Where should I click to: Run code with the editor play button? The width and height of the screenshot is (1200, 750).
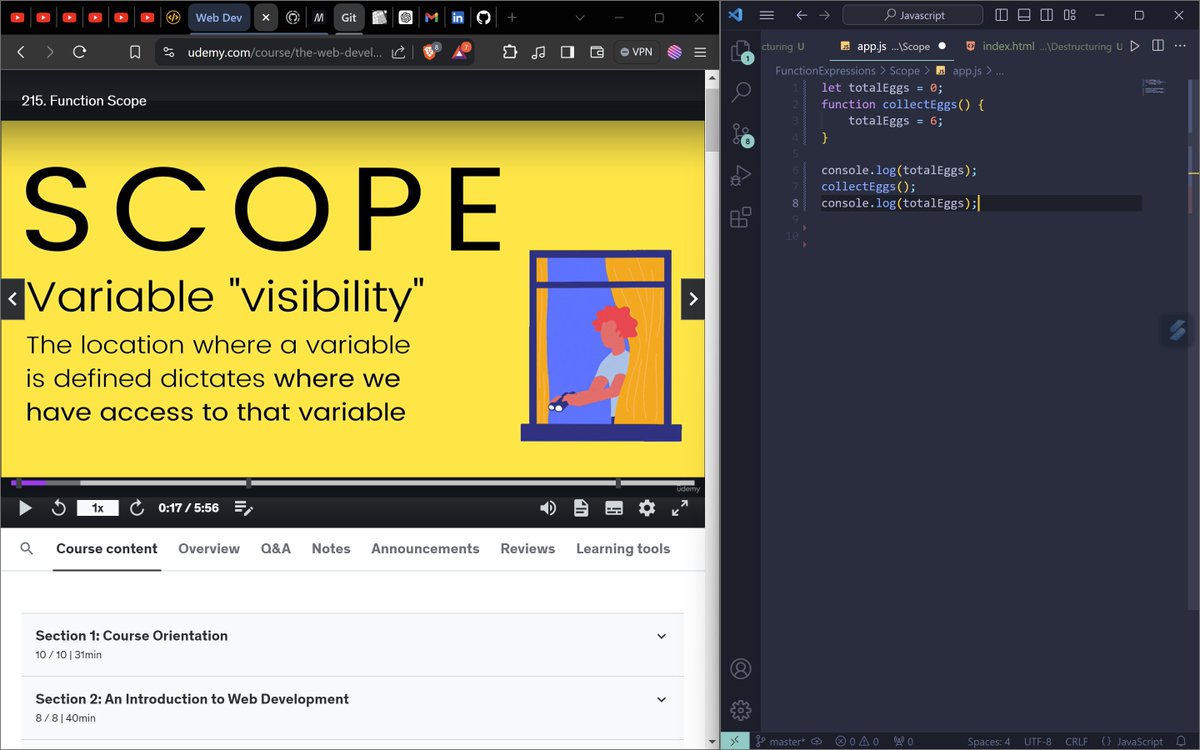pyautogui.click(x=1135, y=46)
